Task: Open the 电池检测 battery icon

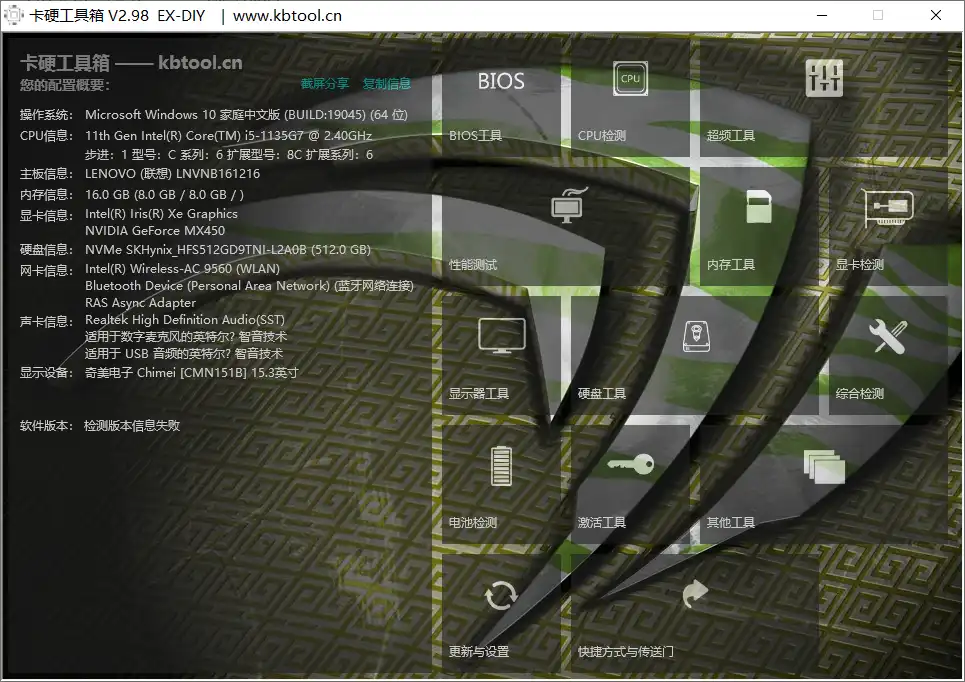Action: tap(501, 465)
